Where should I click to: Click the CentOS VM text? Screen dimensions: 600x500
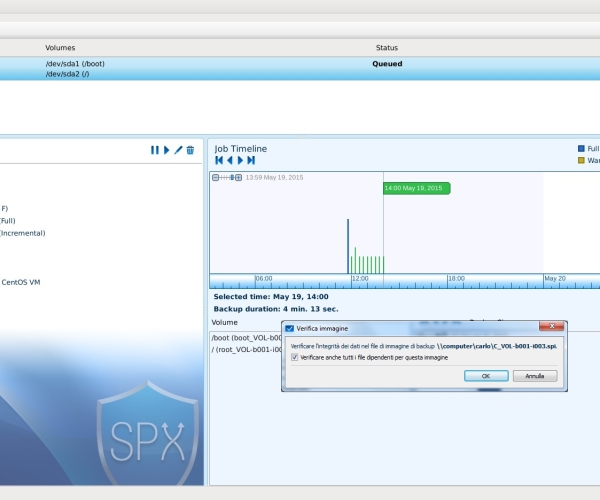(21, 282)
